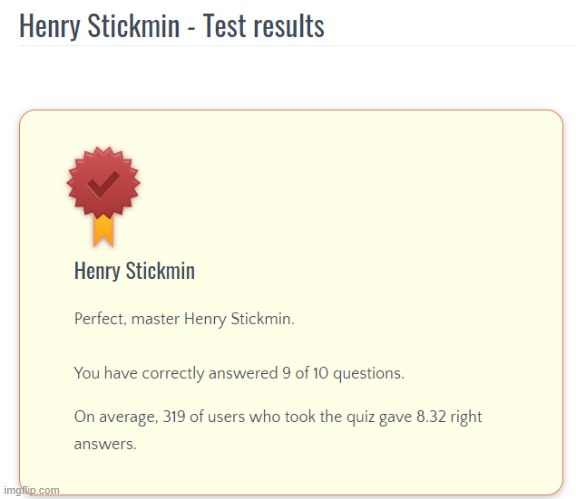The image size is (576, 499).
Task: Click the 'Perfect, master Henry Stickmin.' message
Action: pos(184,319)
